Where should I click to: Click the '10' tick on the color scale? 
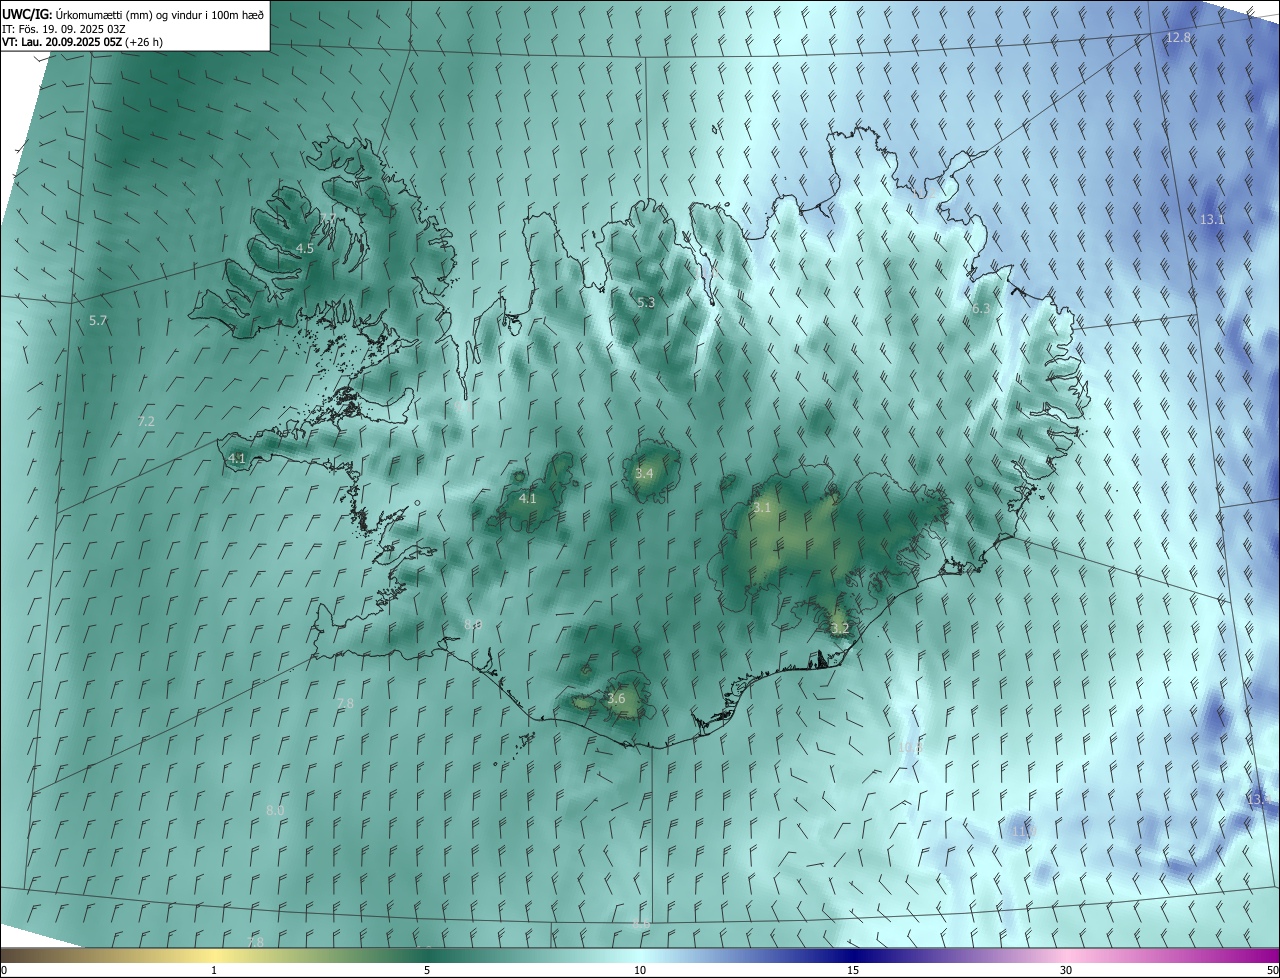click(x=640, y=971)
